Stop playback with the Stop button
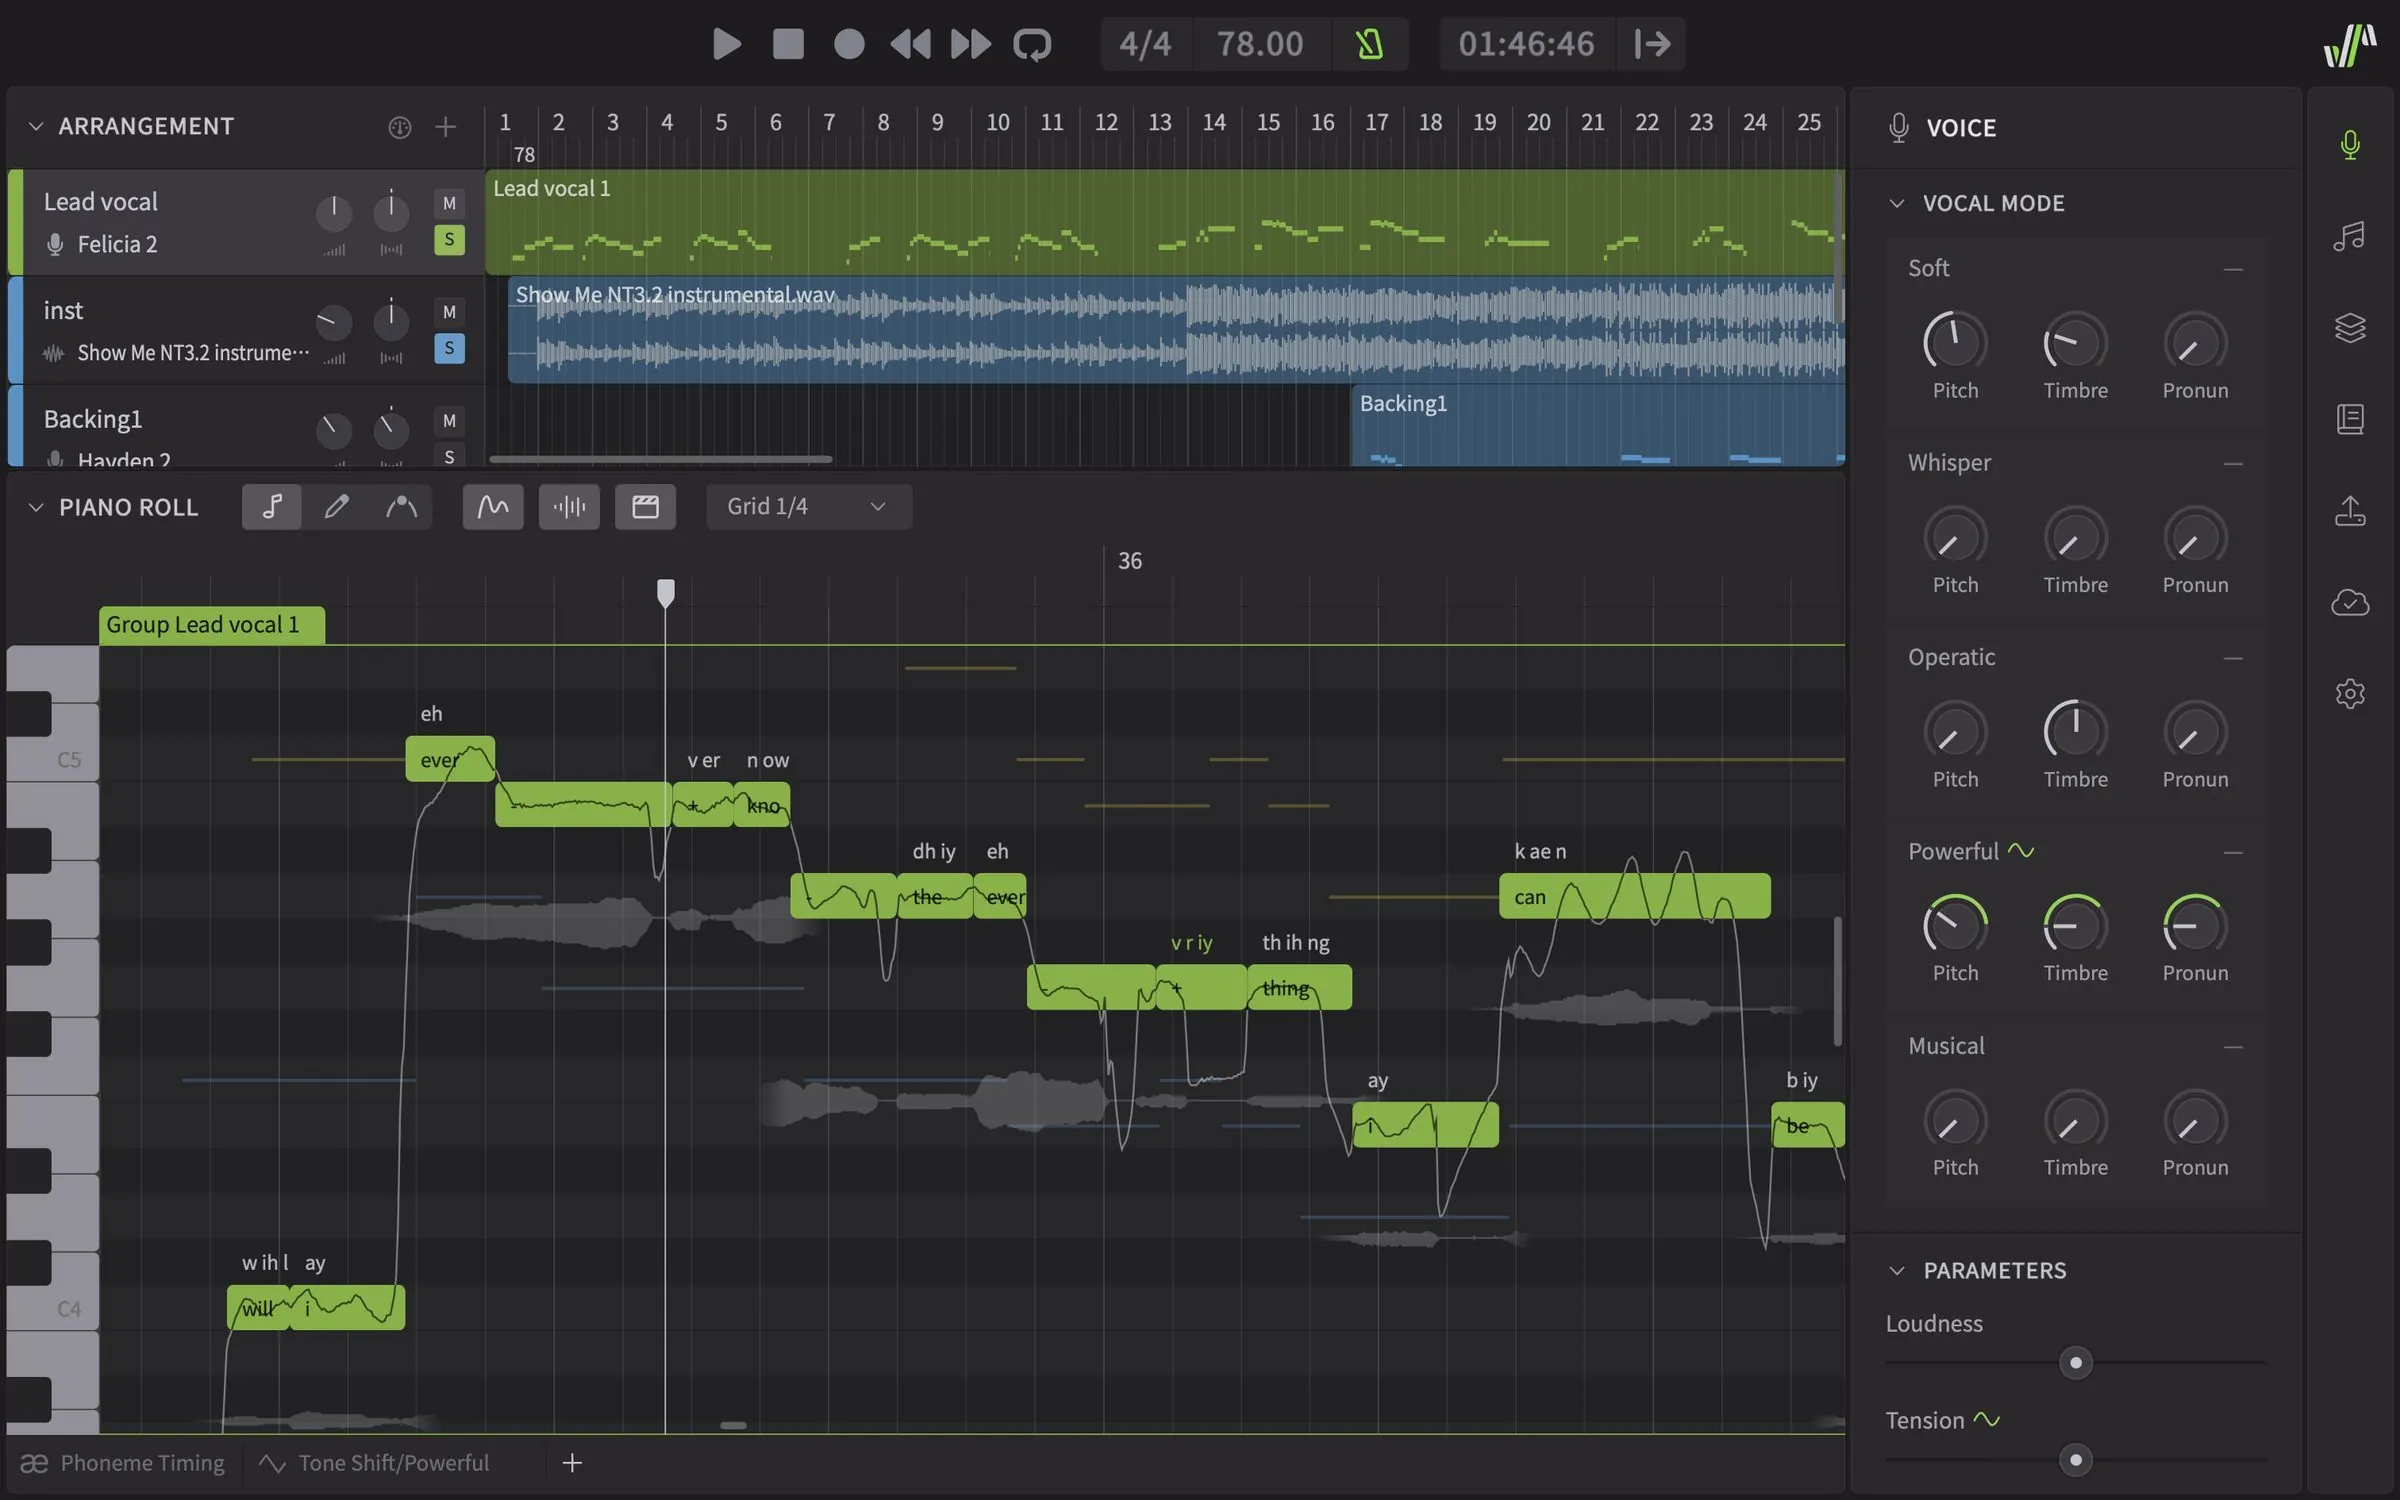This screenshot has height=1500, width=2400. (x=788, y=44)
